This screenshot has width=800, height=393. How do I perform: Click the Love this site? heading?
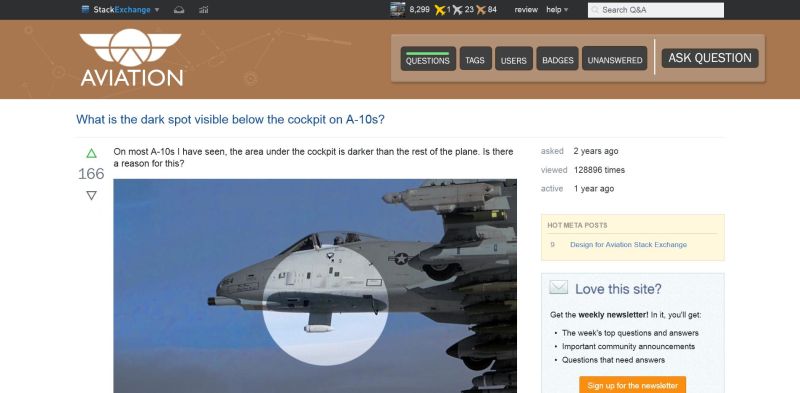[x=618, y=289]
